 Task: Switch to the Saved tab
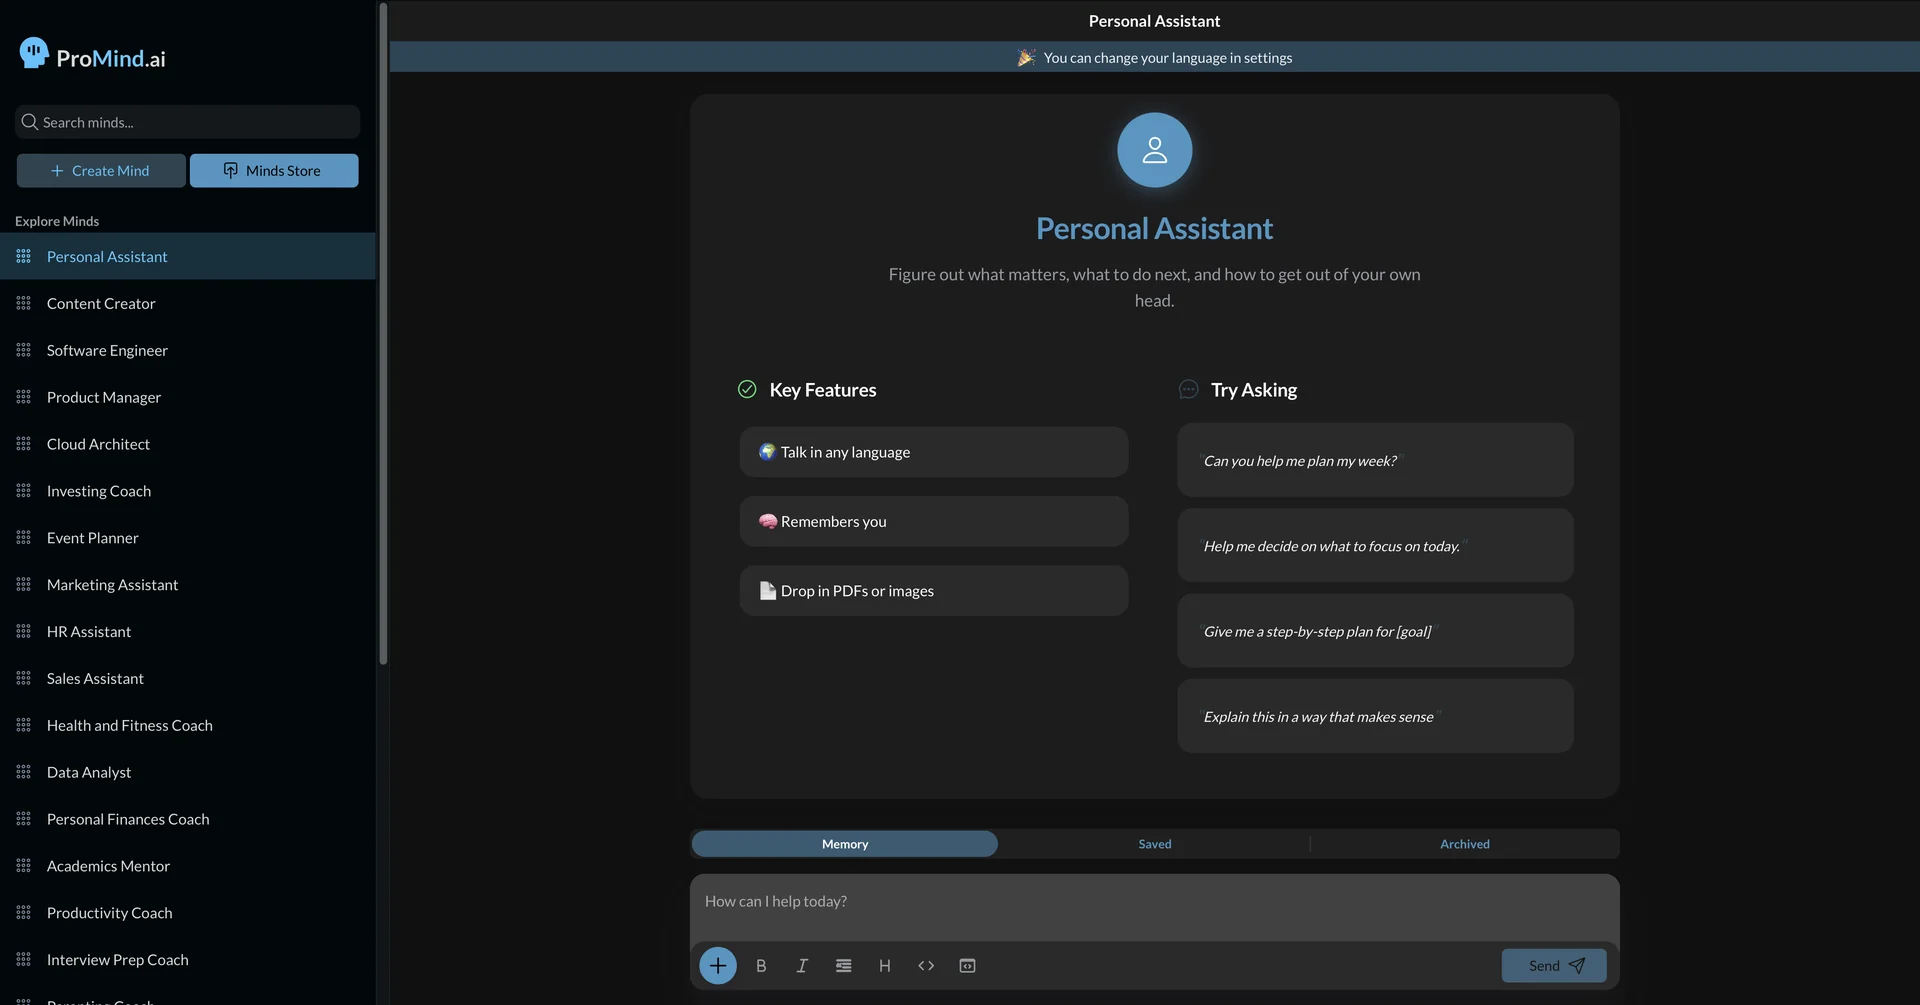tap(1155, 844)
